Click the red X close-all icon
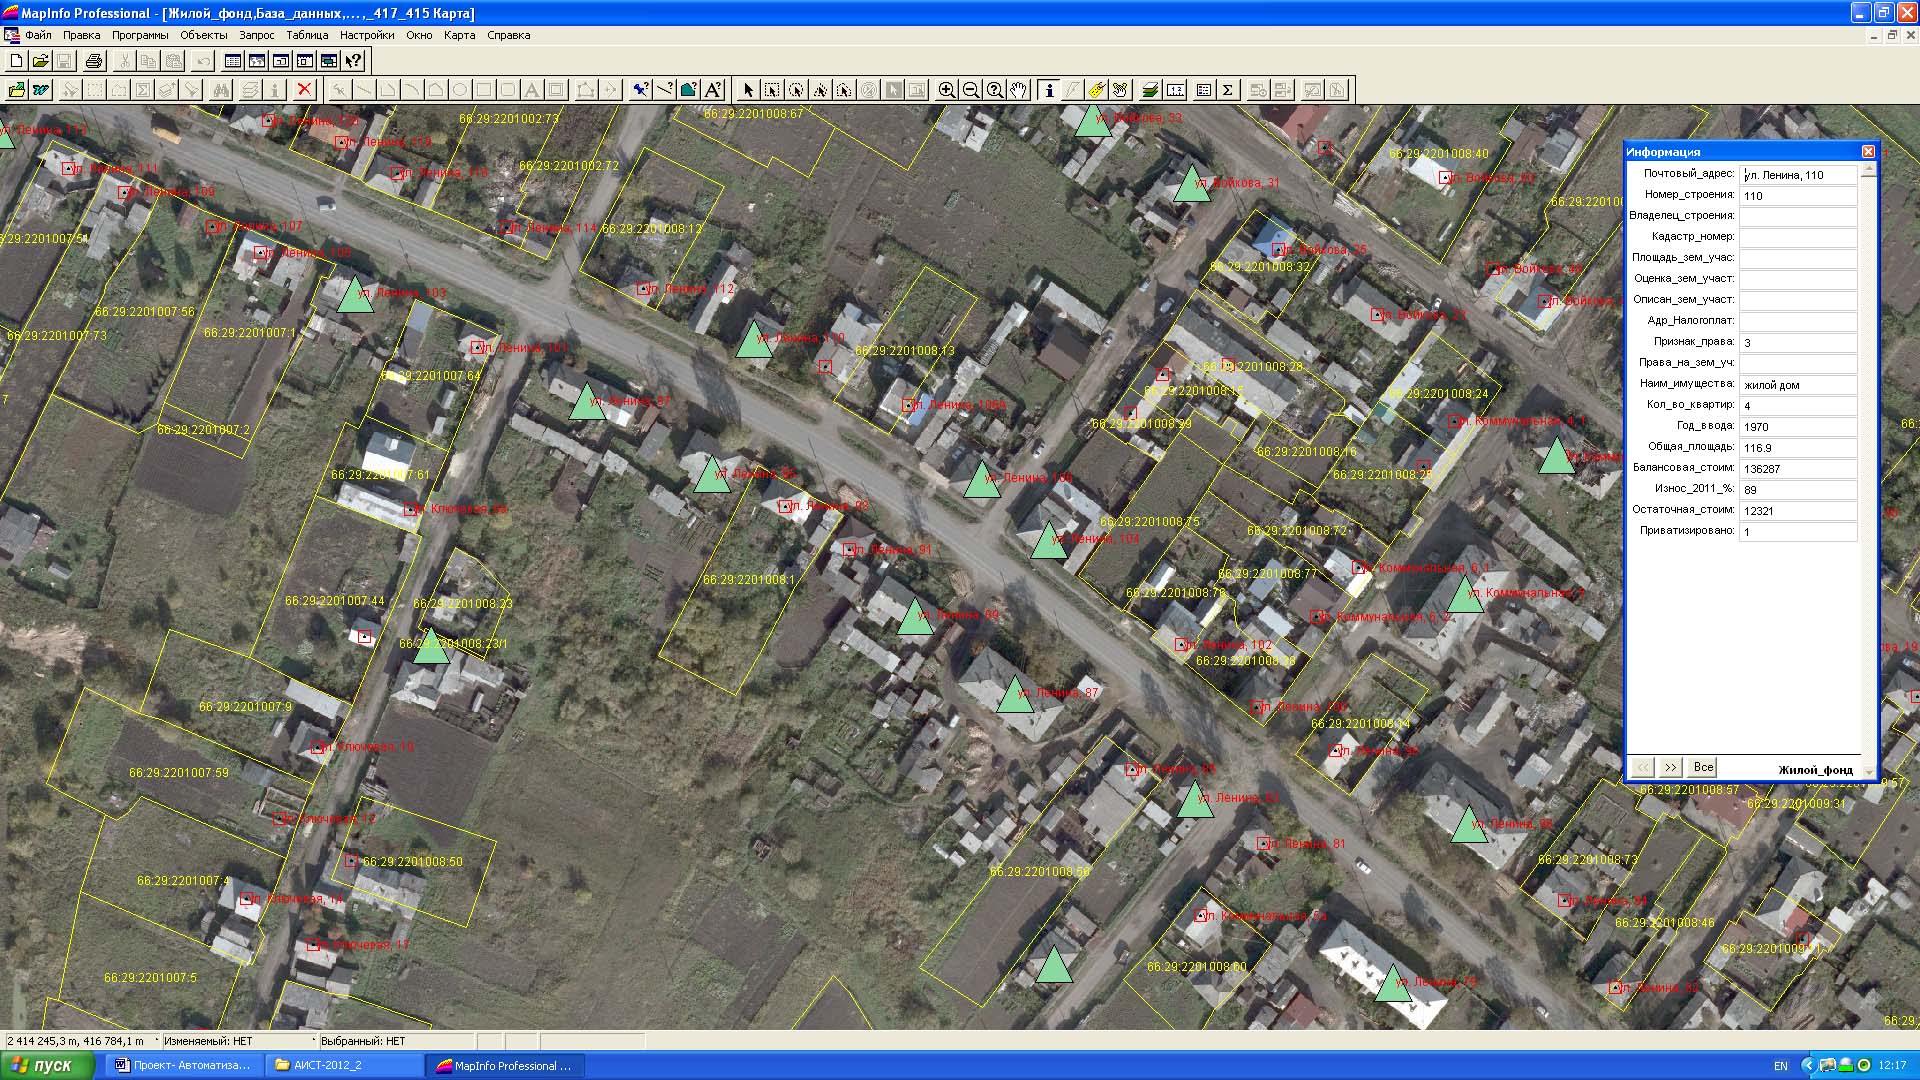 pos(305,90)
